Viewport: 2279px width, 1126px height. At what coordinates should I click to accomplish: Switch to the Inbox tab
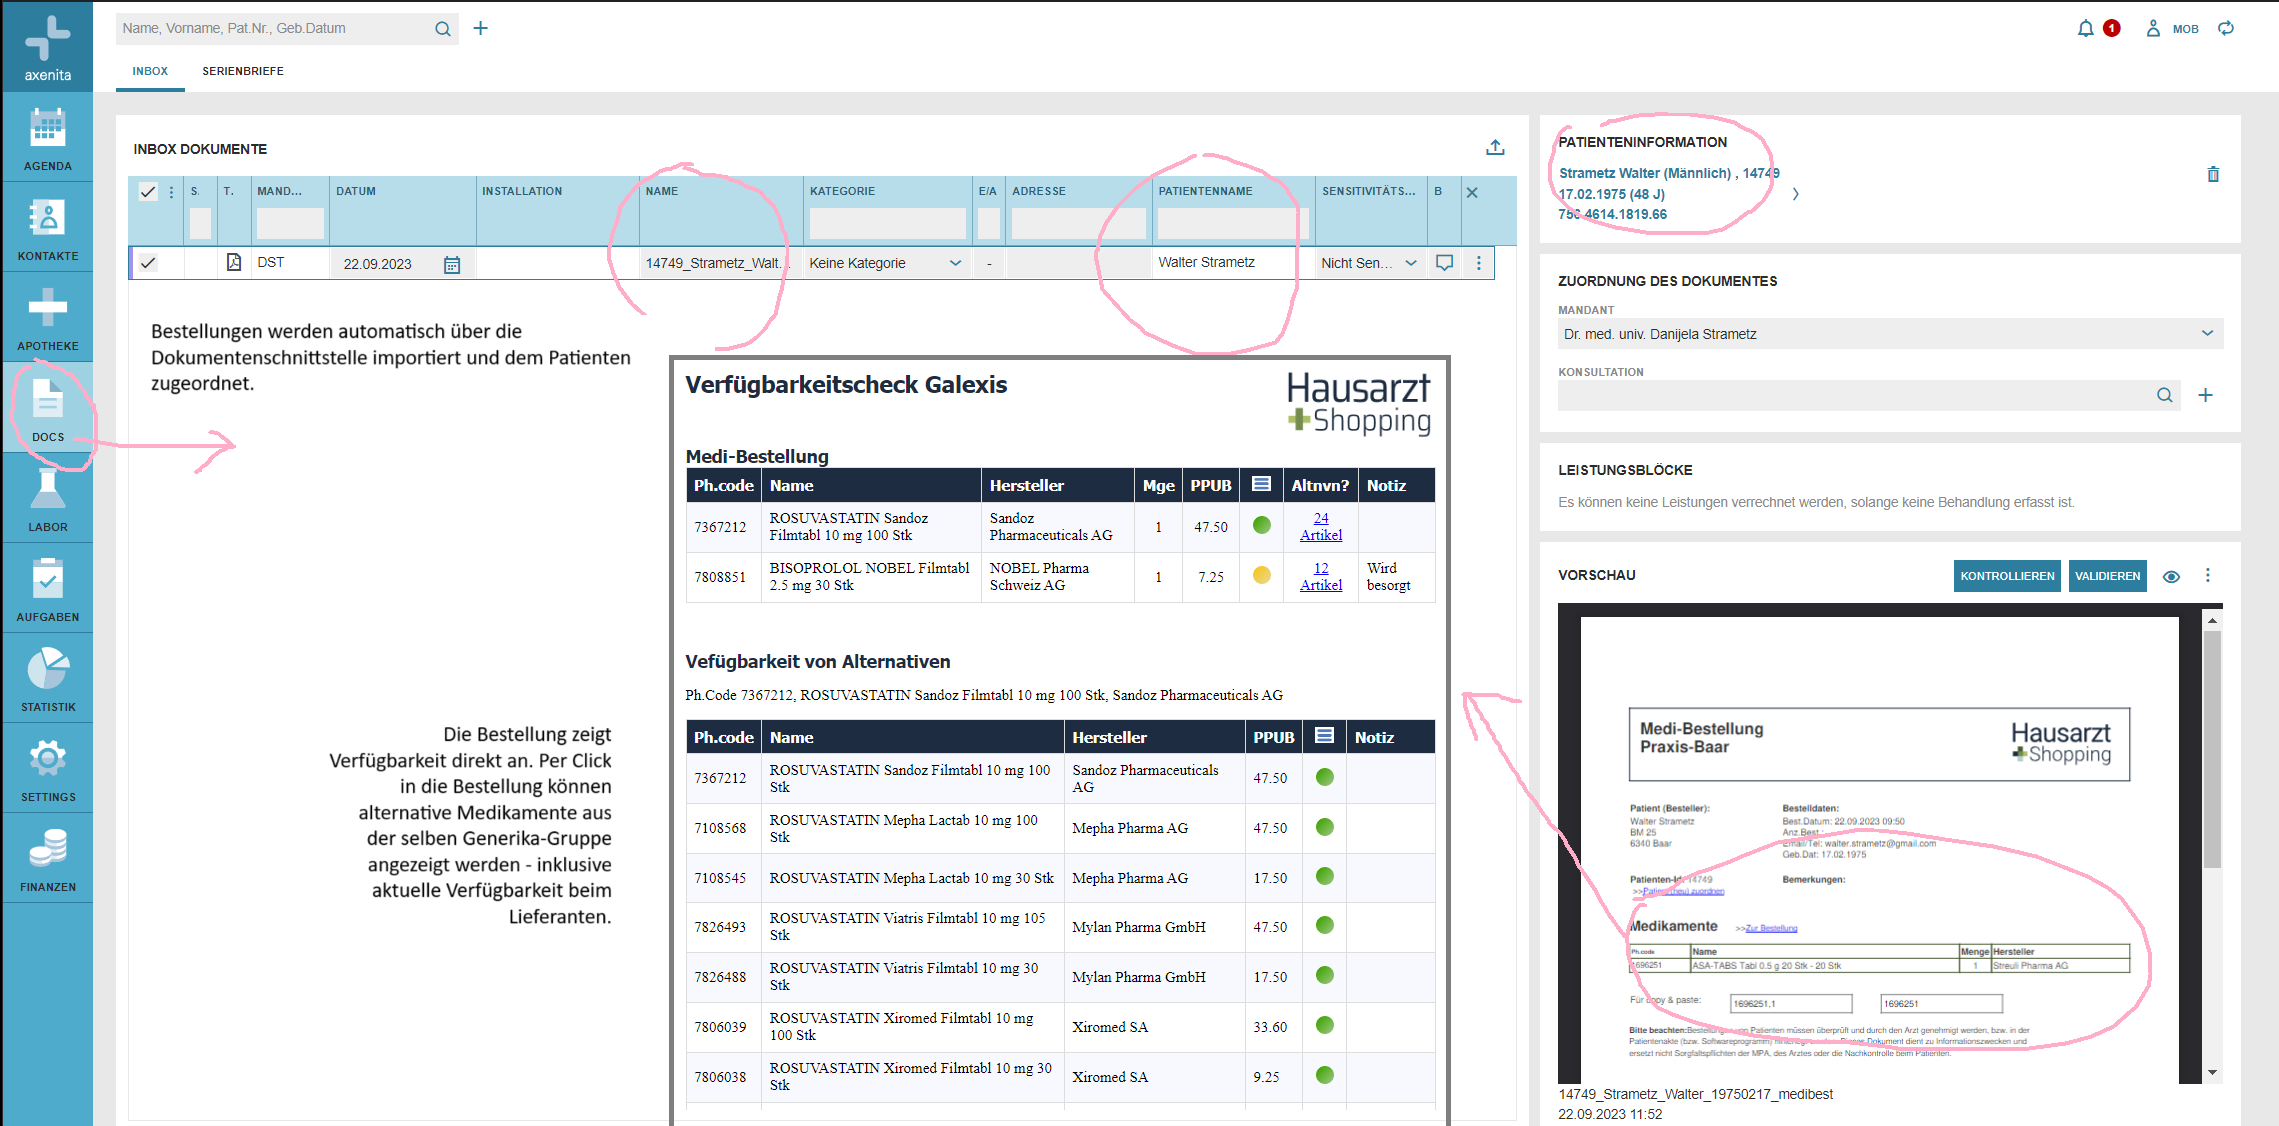(150, 71)
